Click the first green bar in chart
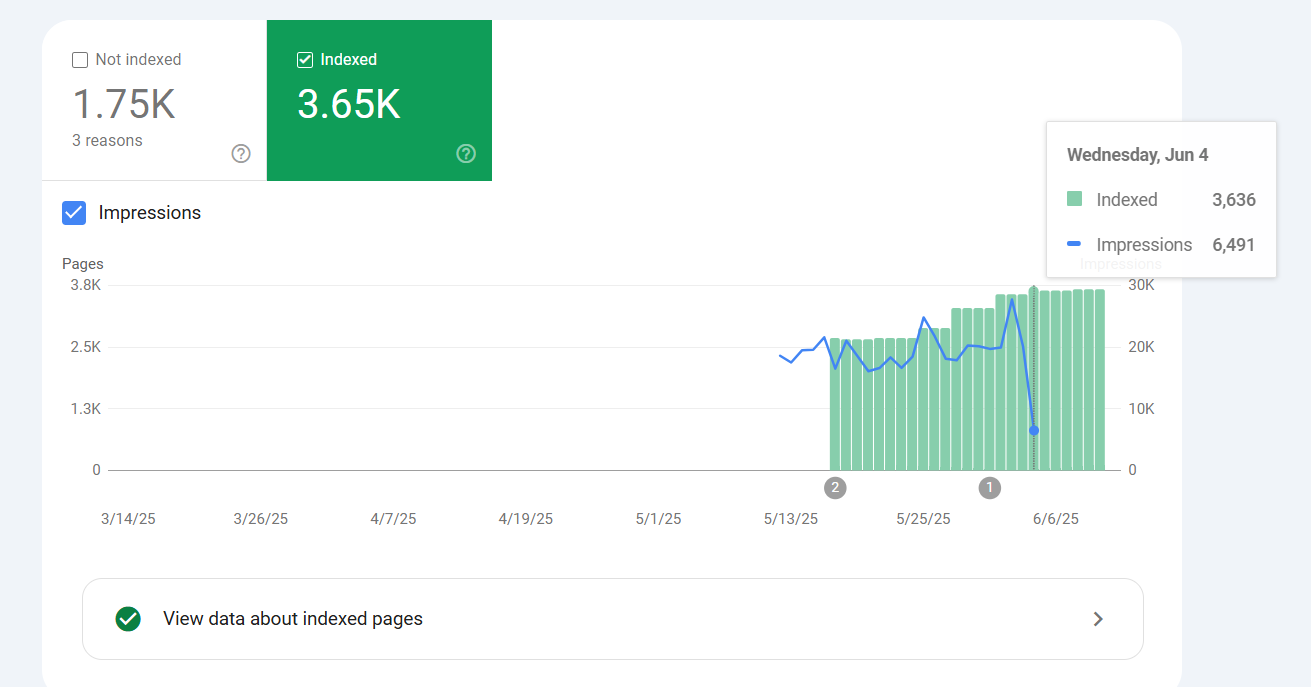The width and height of the screenshot is (1311, 687). click(x=835, y=404)
